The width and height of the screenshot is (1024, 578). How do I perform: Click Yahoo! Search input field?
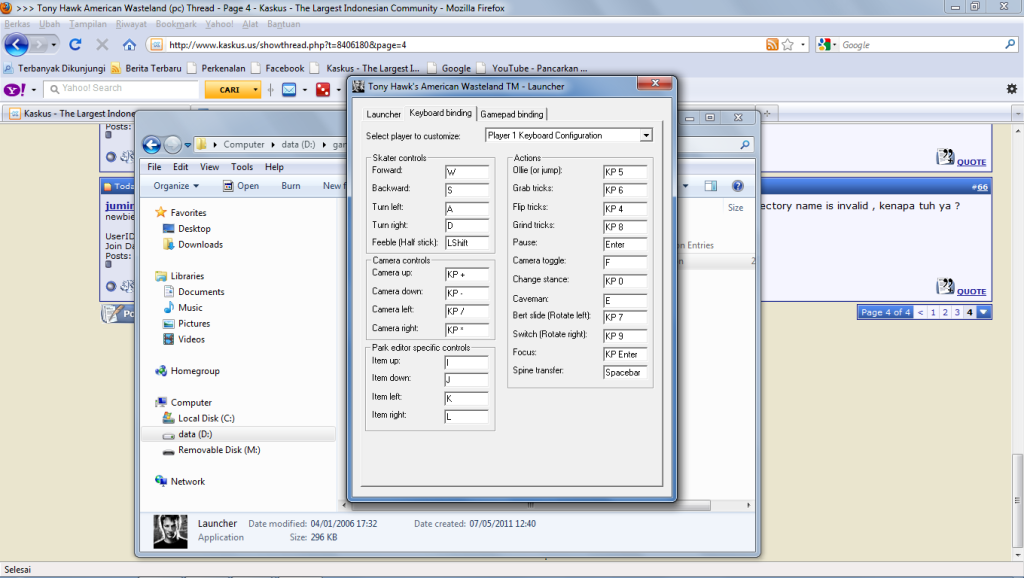(x=121, y=88)
